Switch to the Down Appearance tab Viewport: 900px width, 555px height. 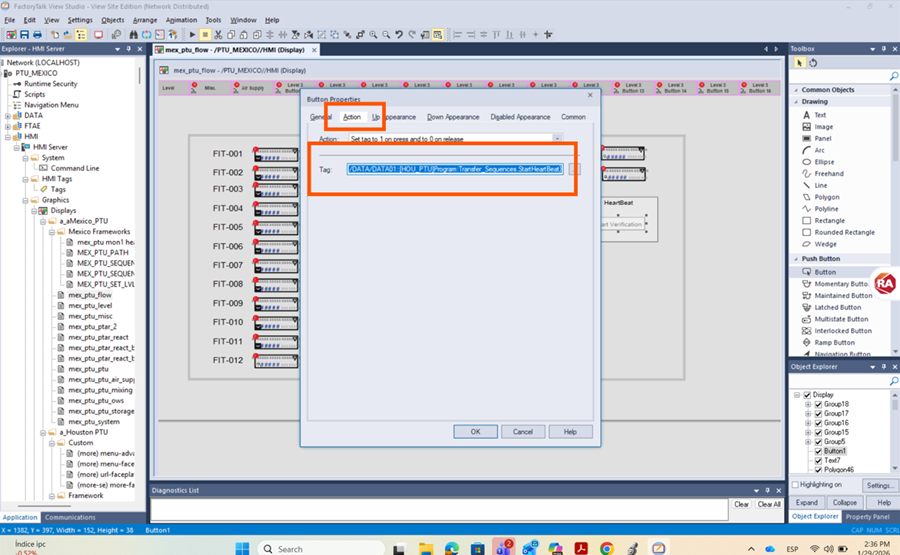[453, 117]
